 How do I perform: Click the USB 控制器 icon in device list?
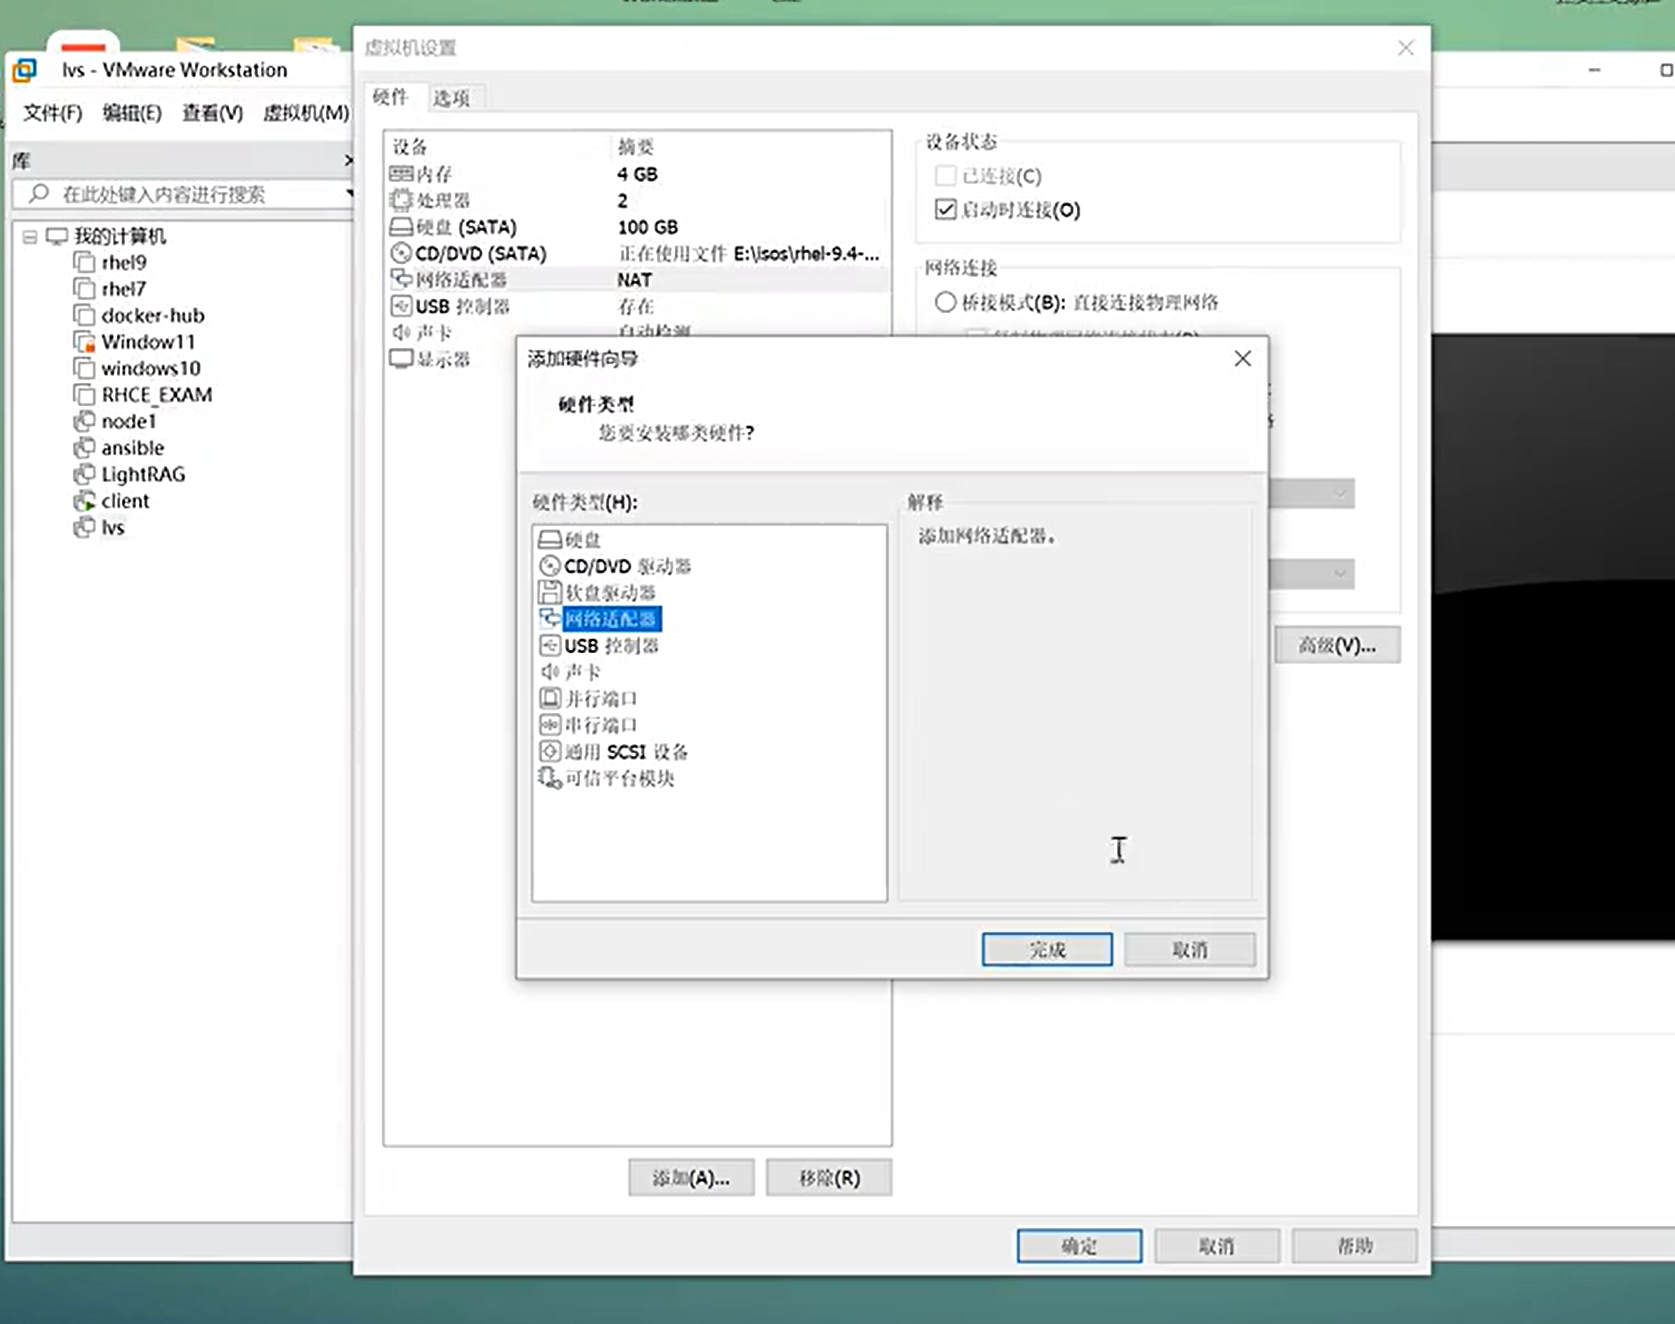point(401,306)
